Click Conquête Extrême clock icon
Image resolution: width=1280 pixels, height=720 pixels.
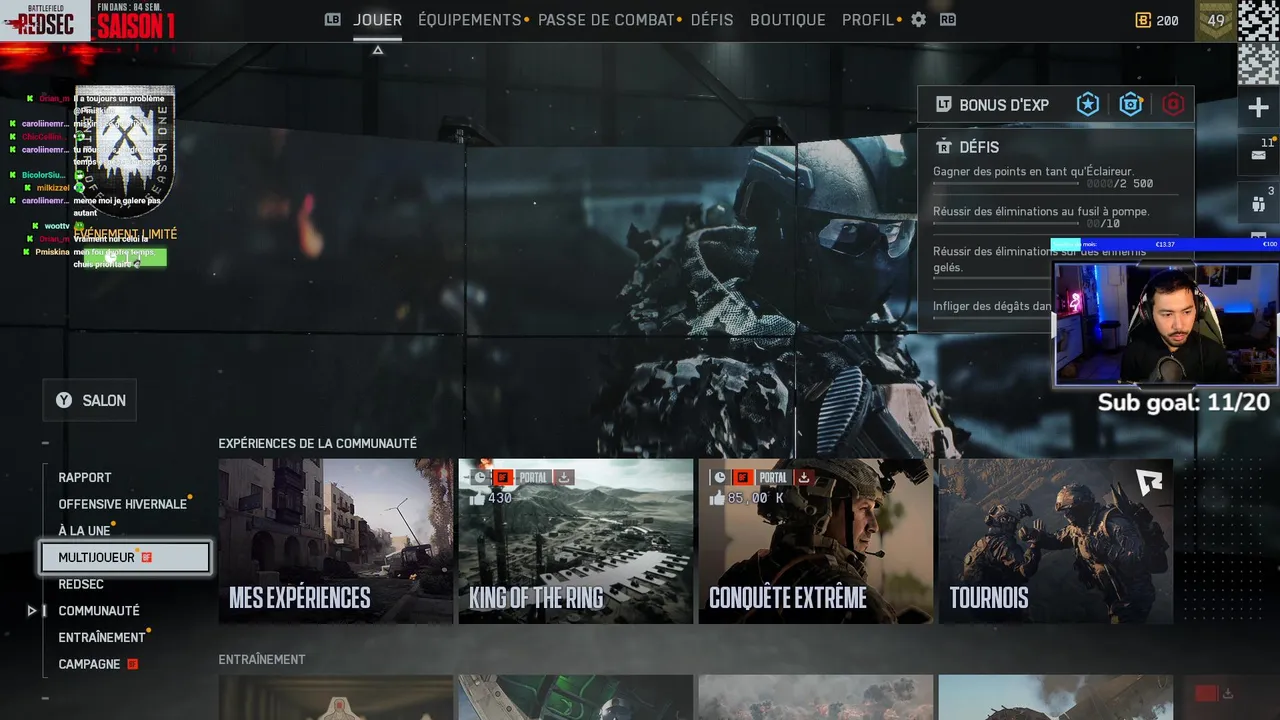point(720,477)
